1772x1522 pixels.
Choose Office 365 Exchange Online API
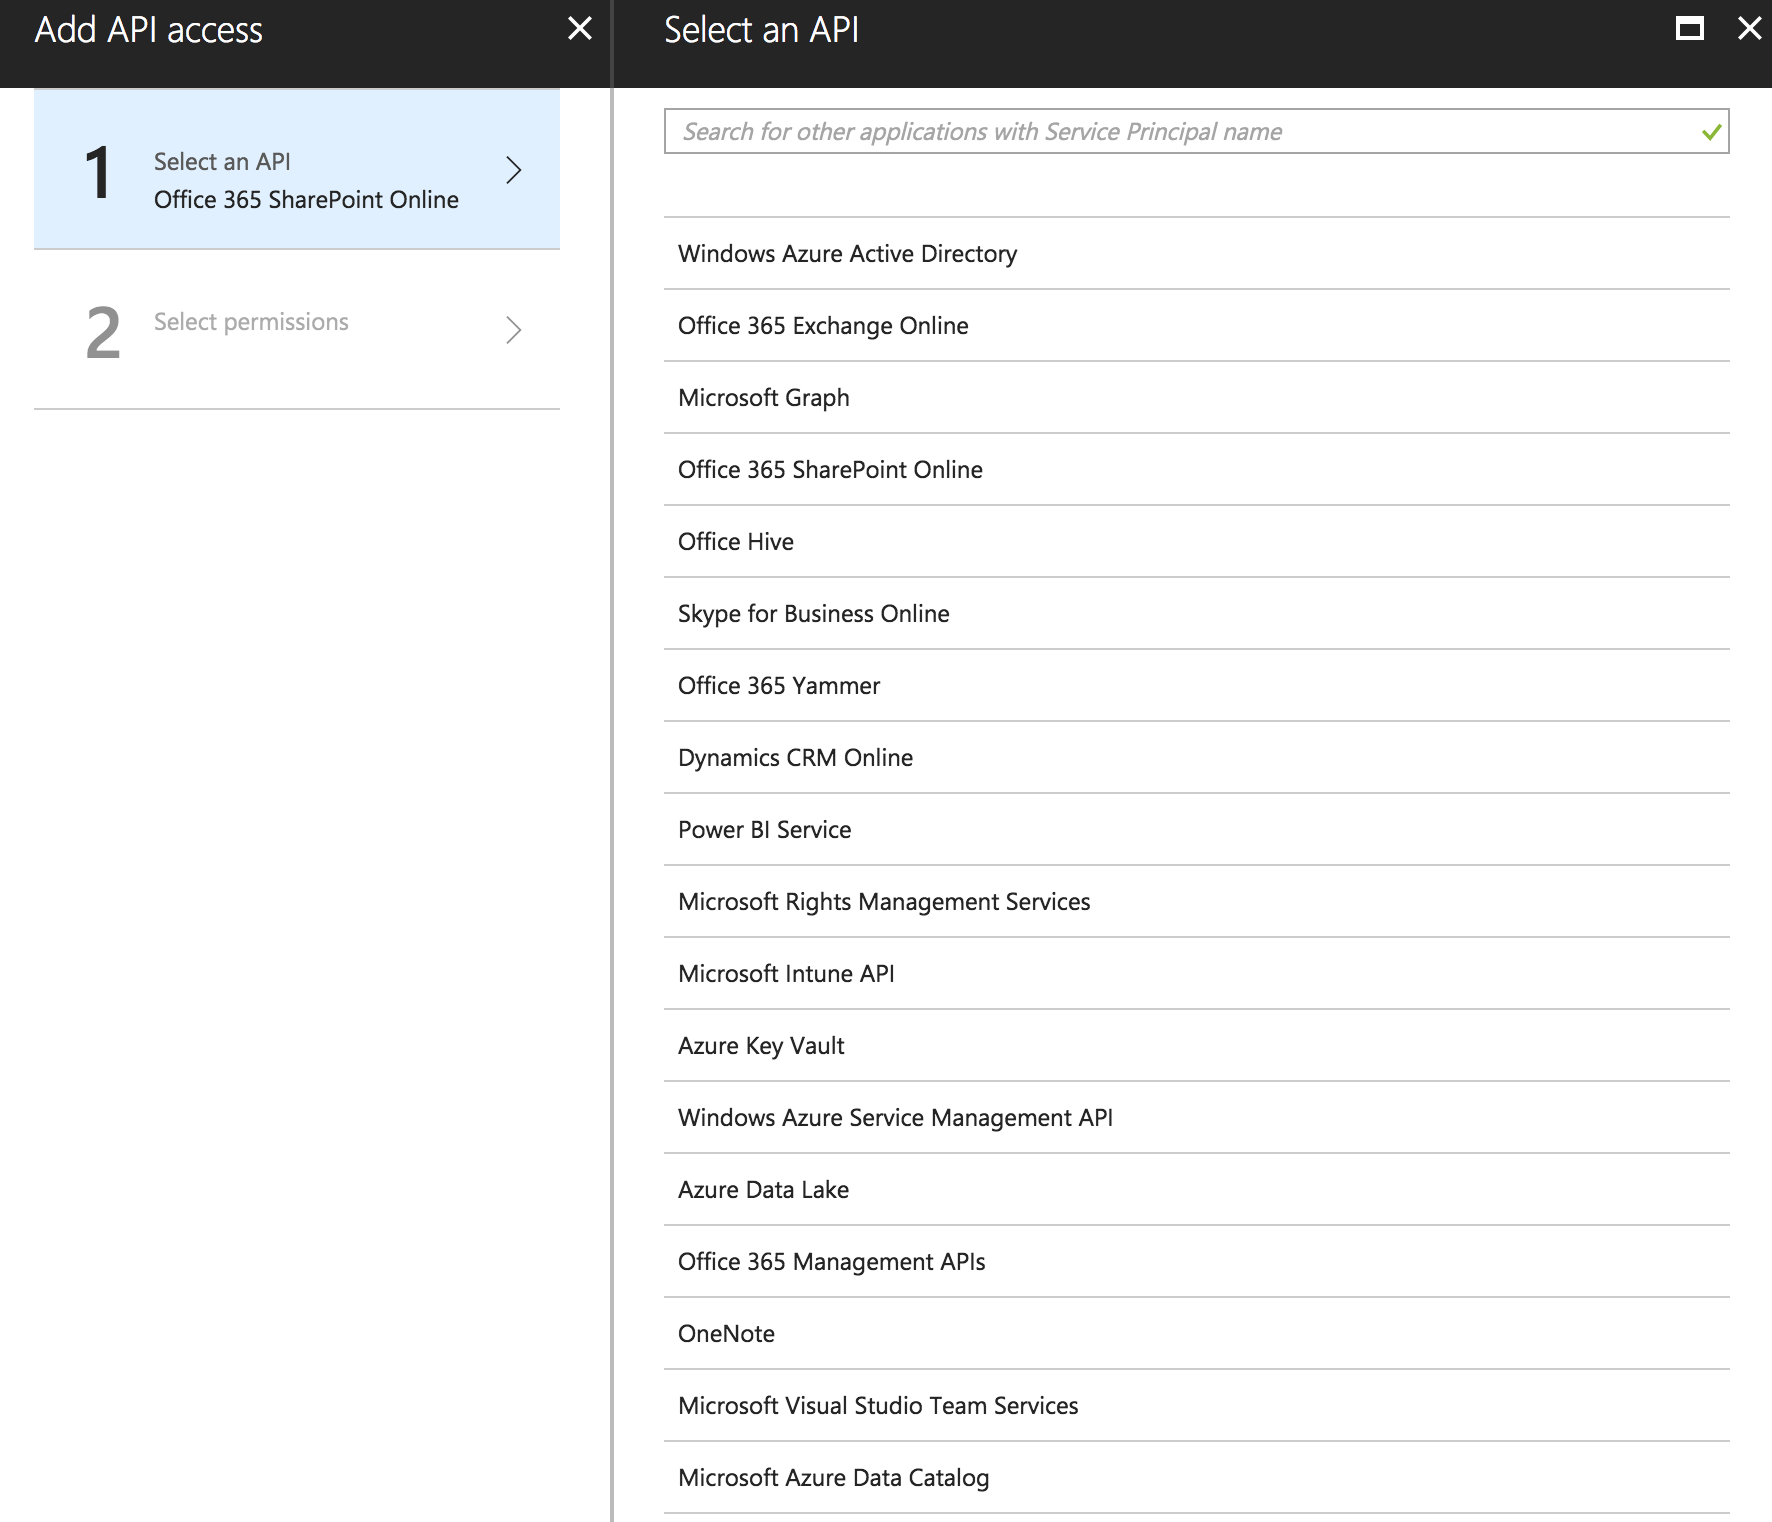pos(823,326)
